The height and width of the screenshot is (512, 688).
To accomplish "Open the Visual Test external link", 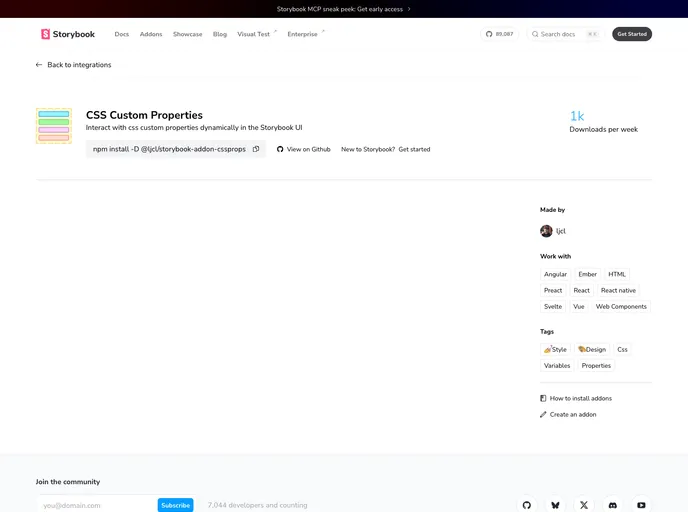I will pos(257,34).
